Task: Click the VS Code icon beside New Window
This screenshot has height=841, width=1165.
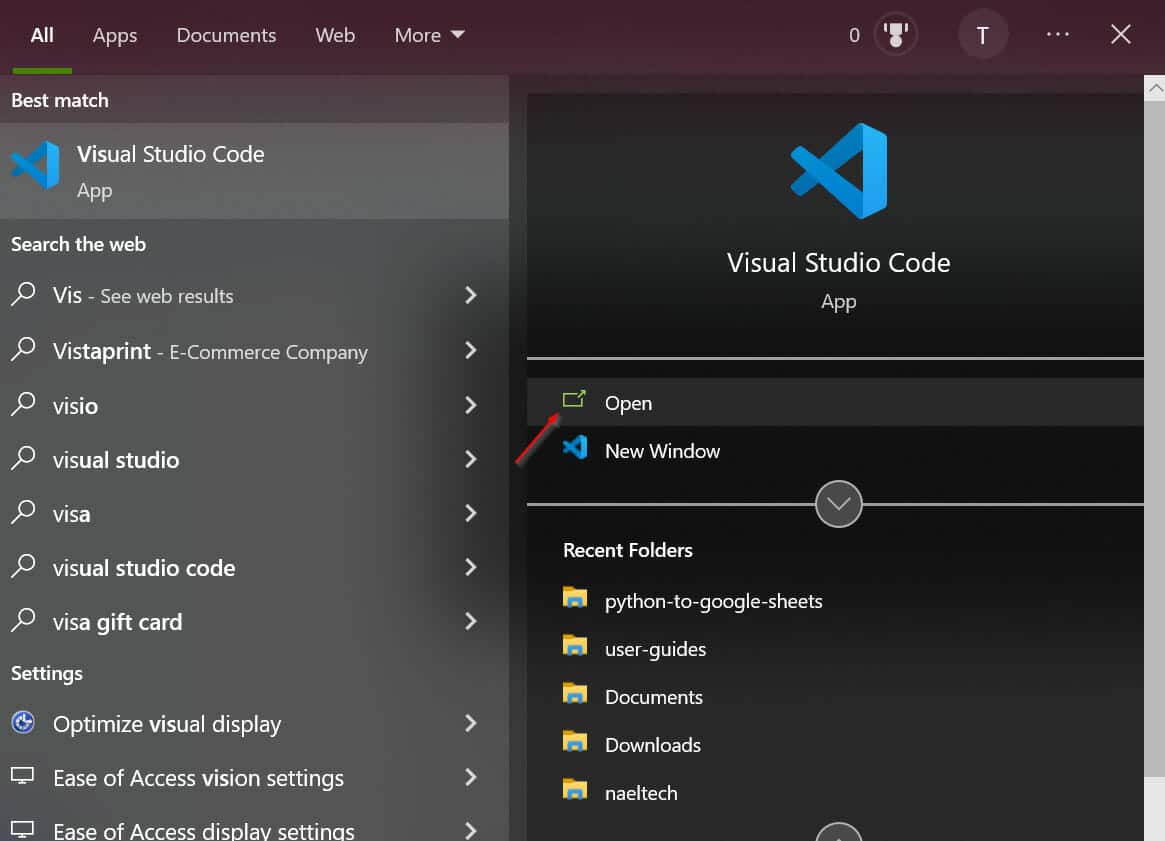Action: [x=575, y=447]
